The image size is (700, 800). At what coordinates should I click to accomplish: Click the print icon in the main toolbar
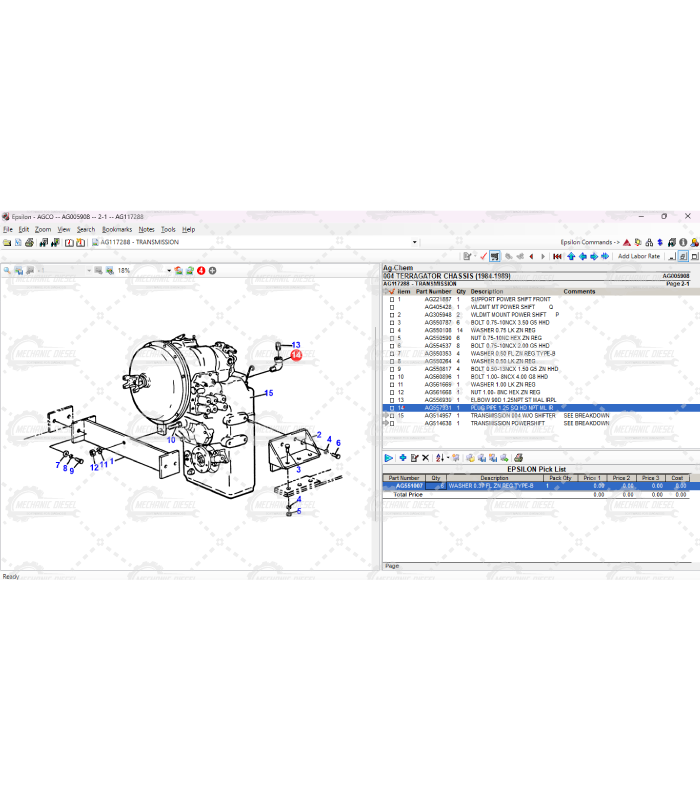(x=29, y=242)
